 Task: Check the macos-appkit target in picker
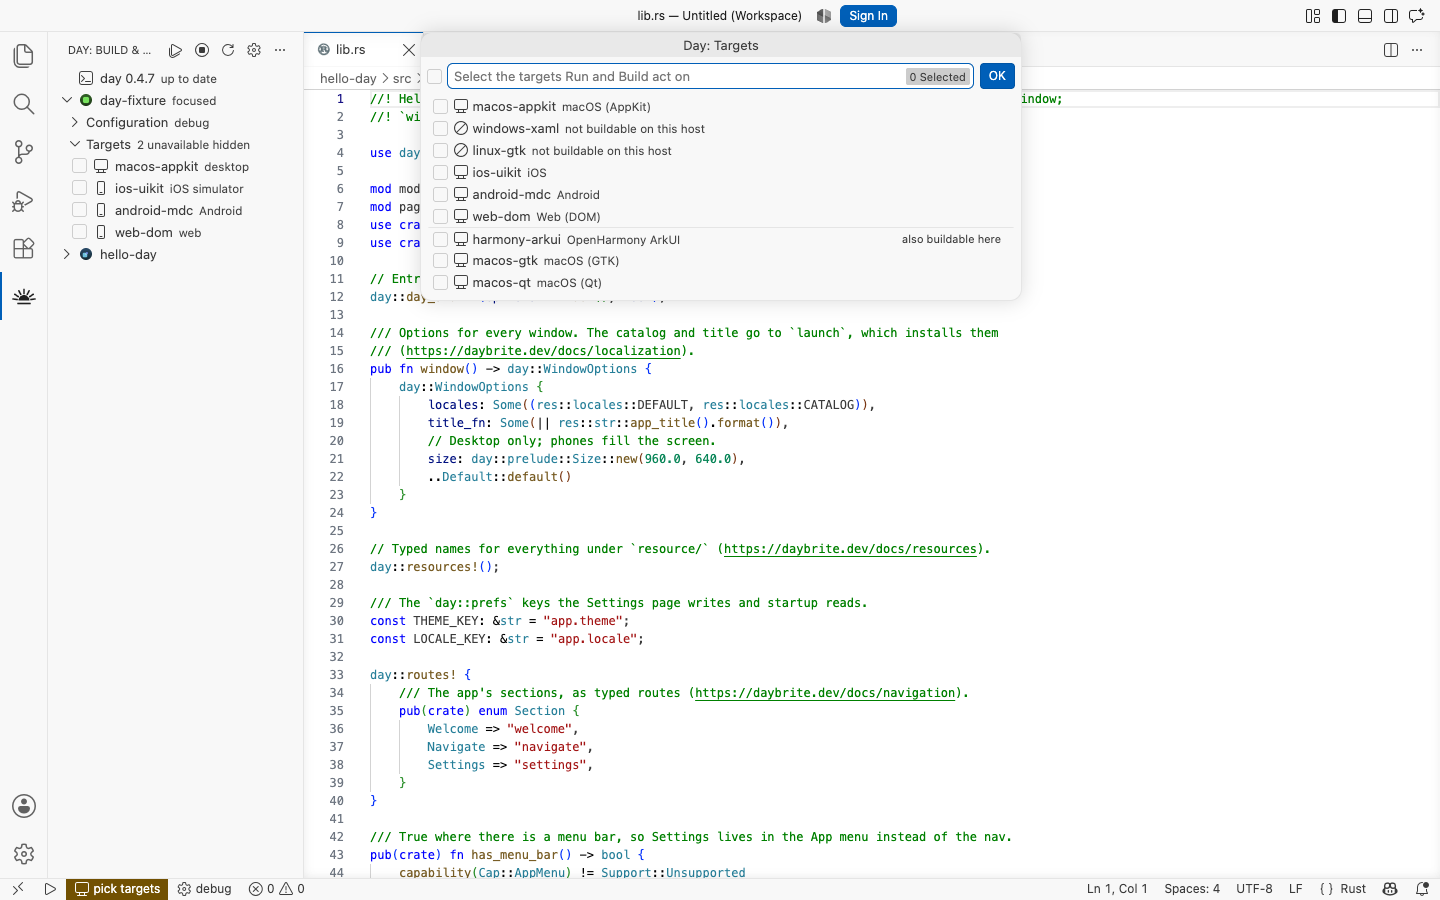point(440,107)
